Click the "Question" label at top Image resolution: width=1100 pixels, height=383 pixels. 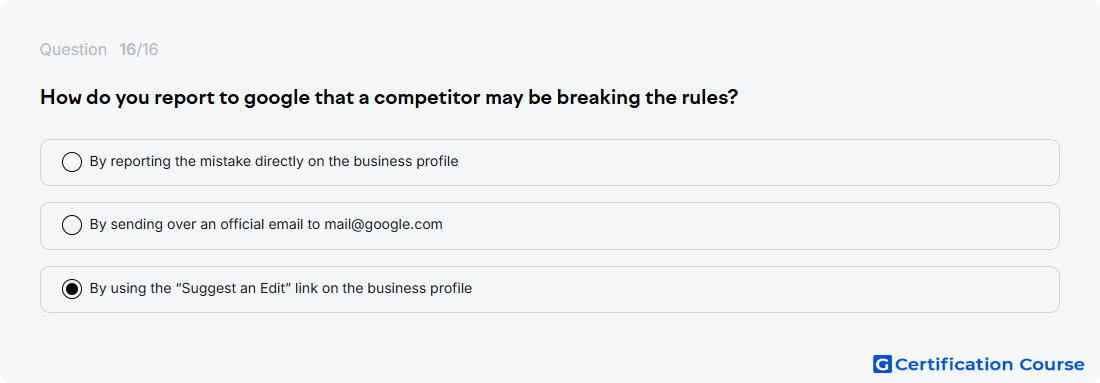click(x=73, y=50)
